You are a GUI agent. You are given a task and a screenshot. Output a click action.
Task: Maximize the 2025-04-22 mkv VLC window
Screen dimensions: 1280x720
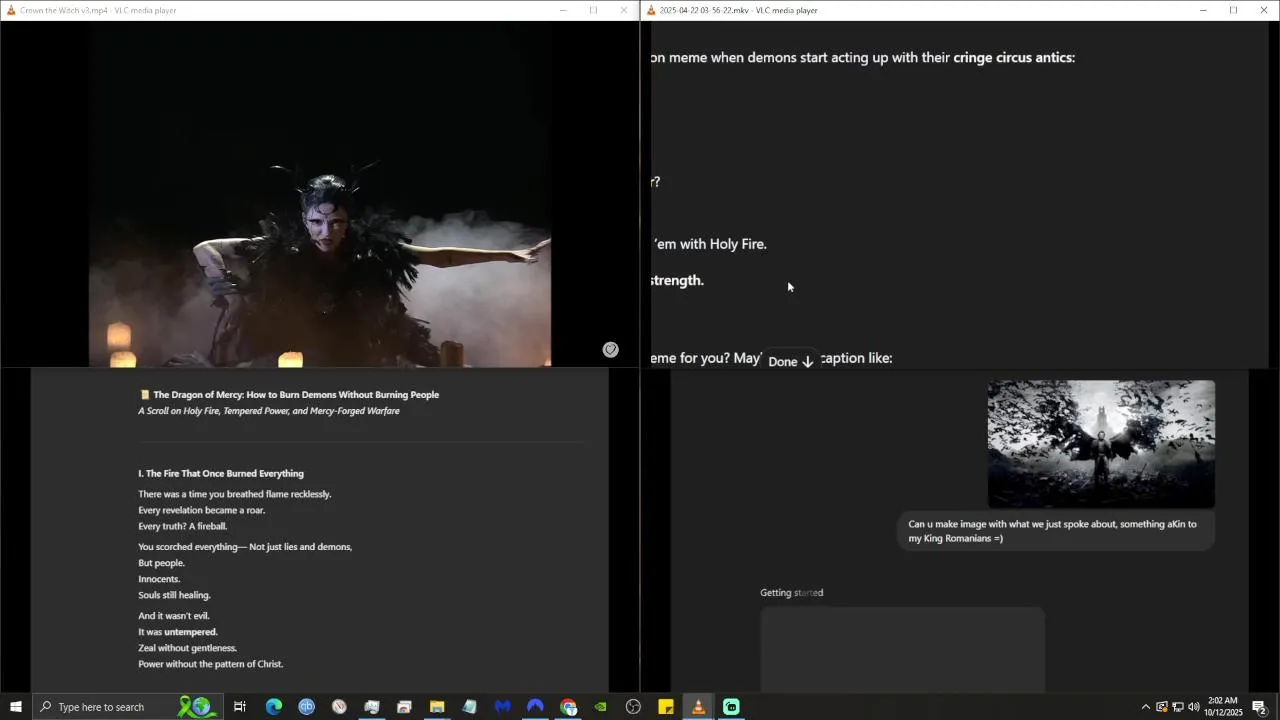(1233, 10)
